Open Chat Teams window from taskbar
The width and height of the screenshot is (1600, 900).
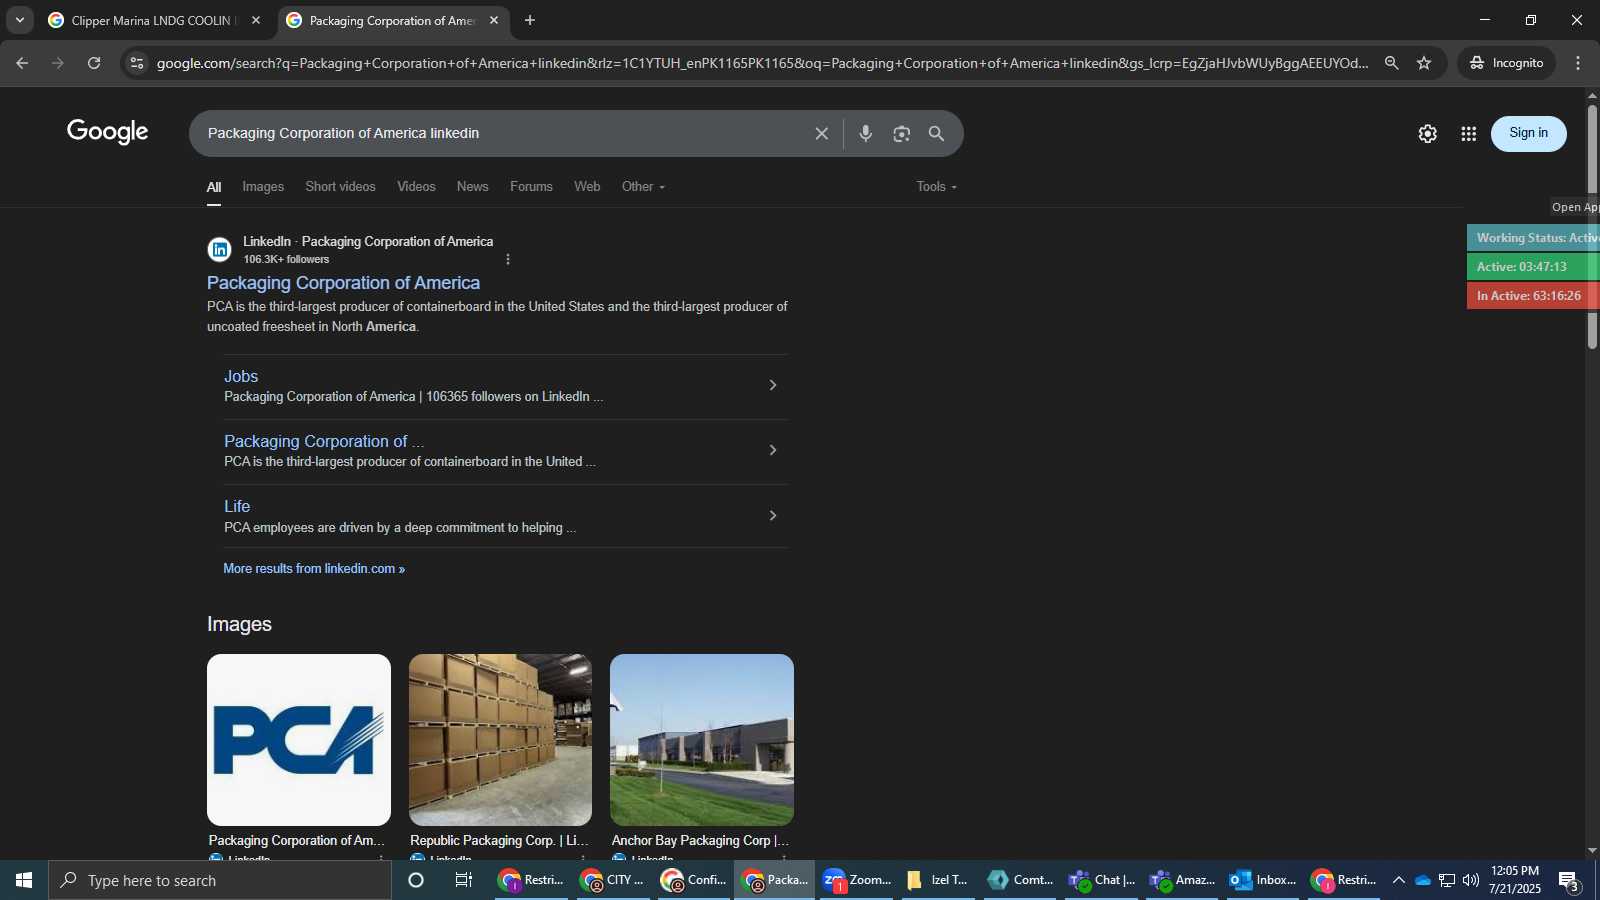1101,880
